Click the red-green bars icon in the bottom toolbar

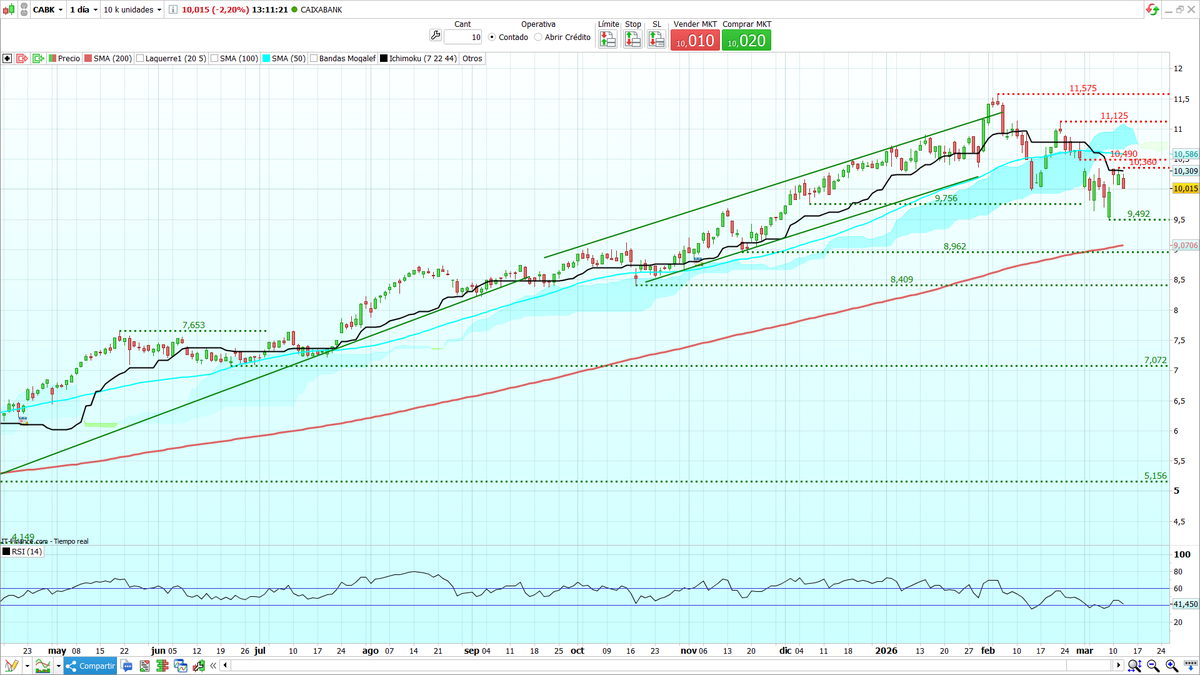(x=162, y=666)
